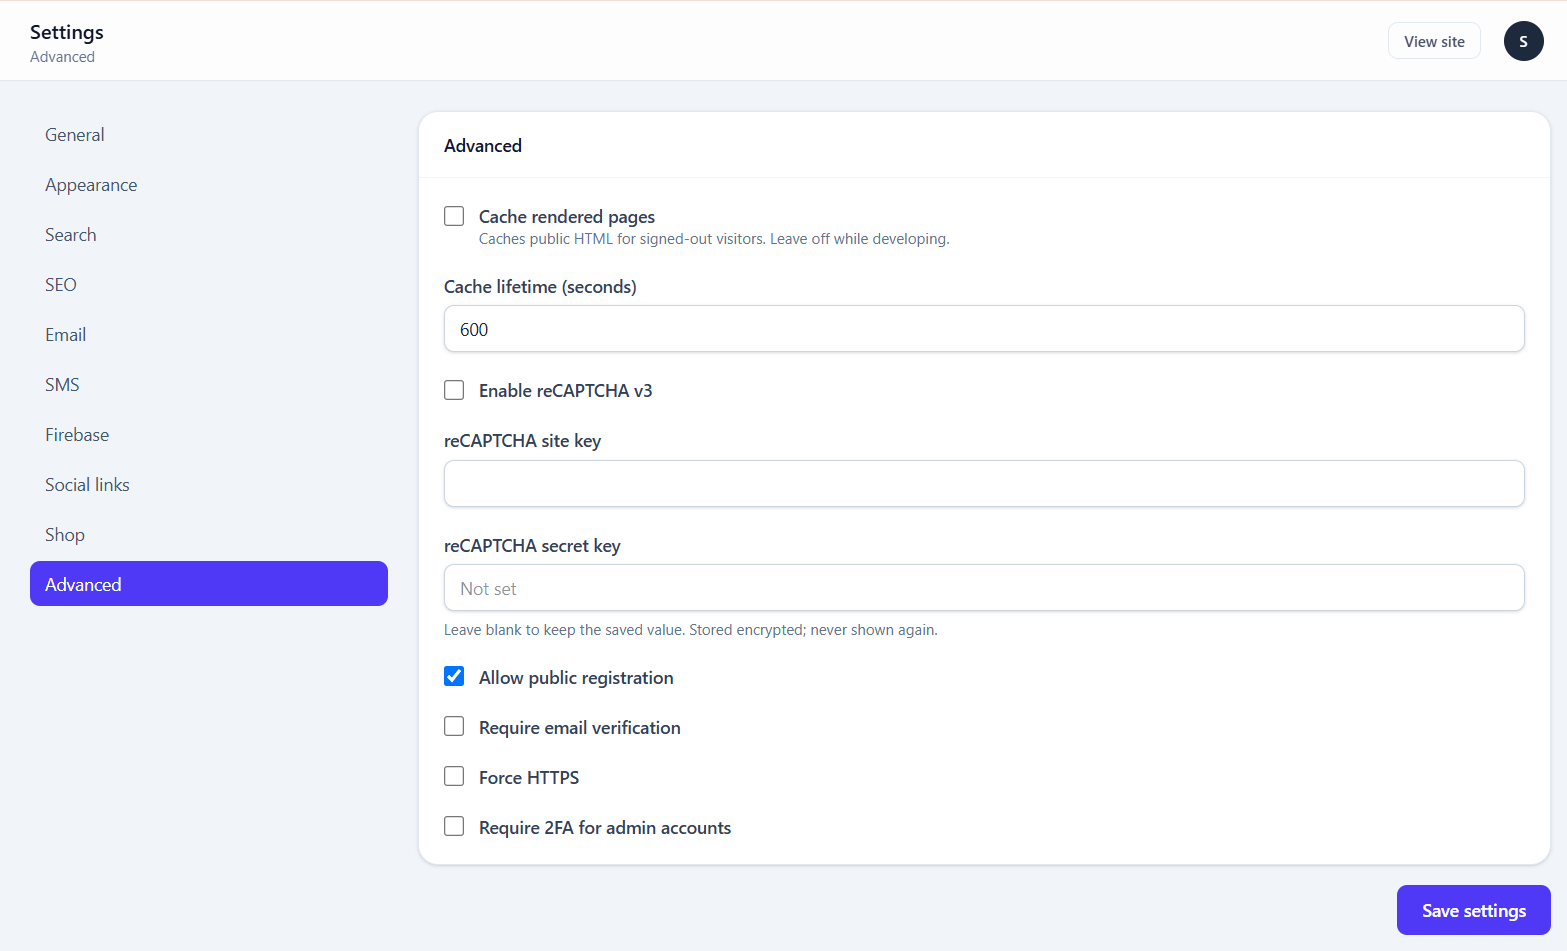Viewport: 1567px width, 951px height.
Task: Click the reCAPTCHA site key field
Action: (984, 484)
